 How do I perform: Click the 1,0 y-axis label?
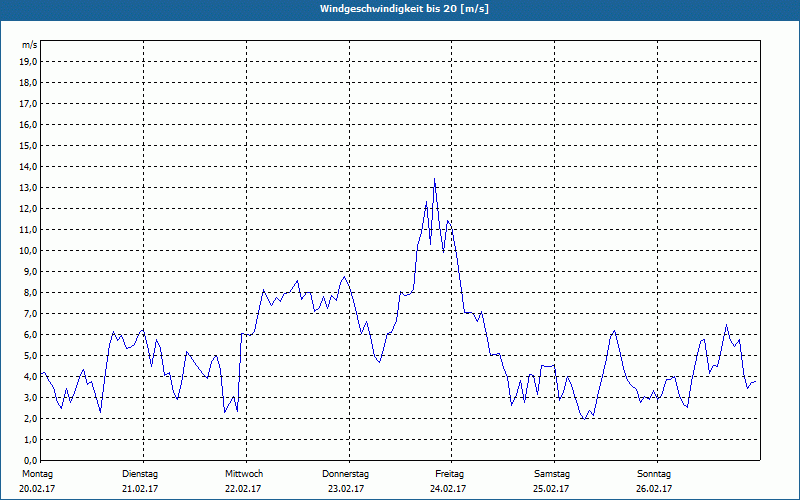coord(30,440)
